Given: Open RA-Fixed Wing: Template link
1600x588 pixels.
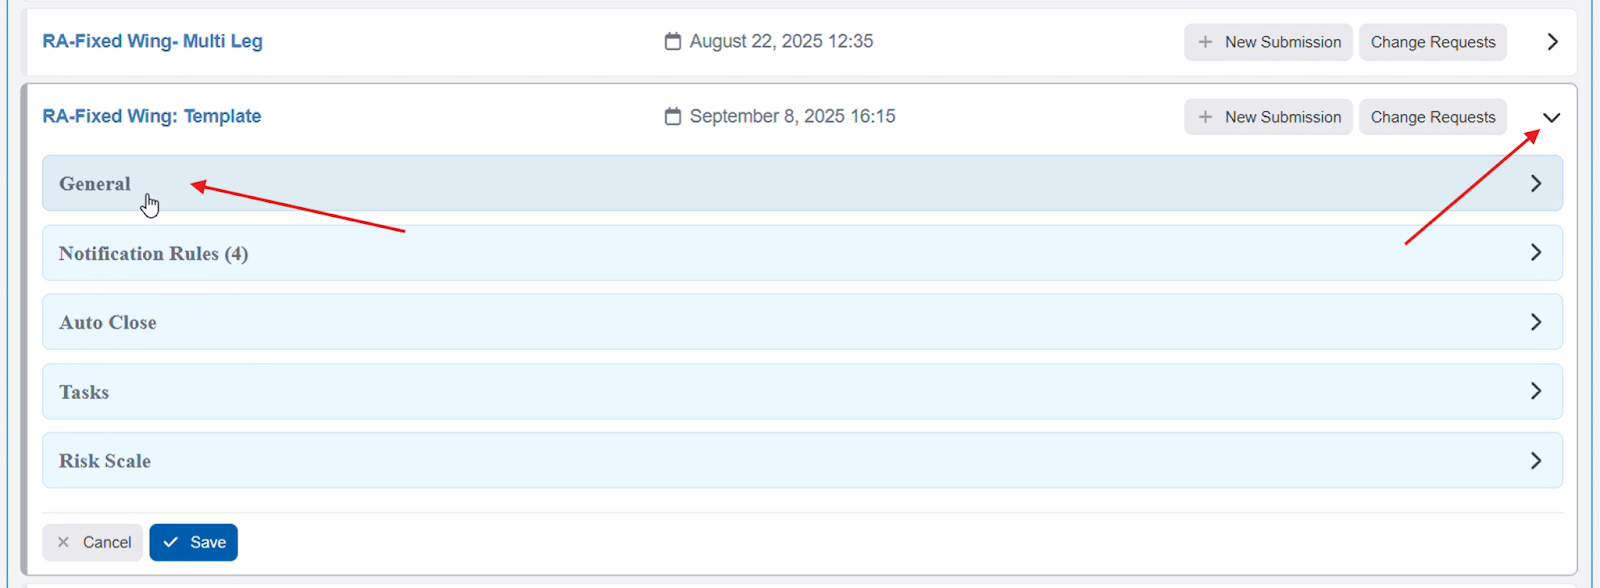Looking at the screenshot, I should (151, 116).
